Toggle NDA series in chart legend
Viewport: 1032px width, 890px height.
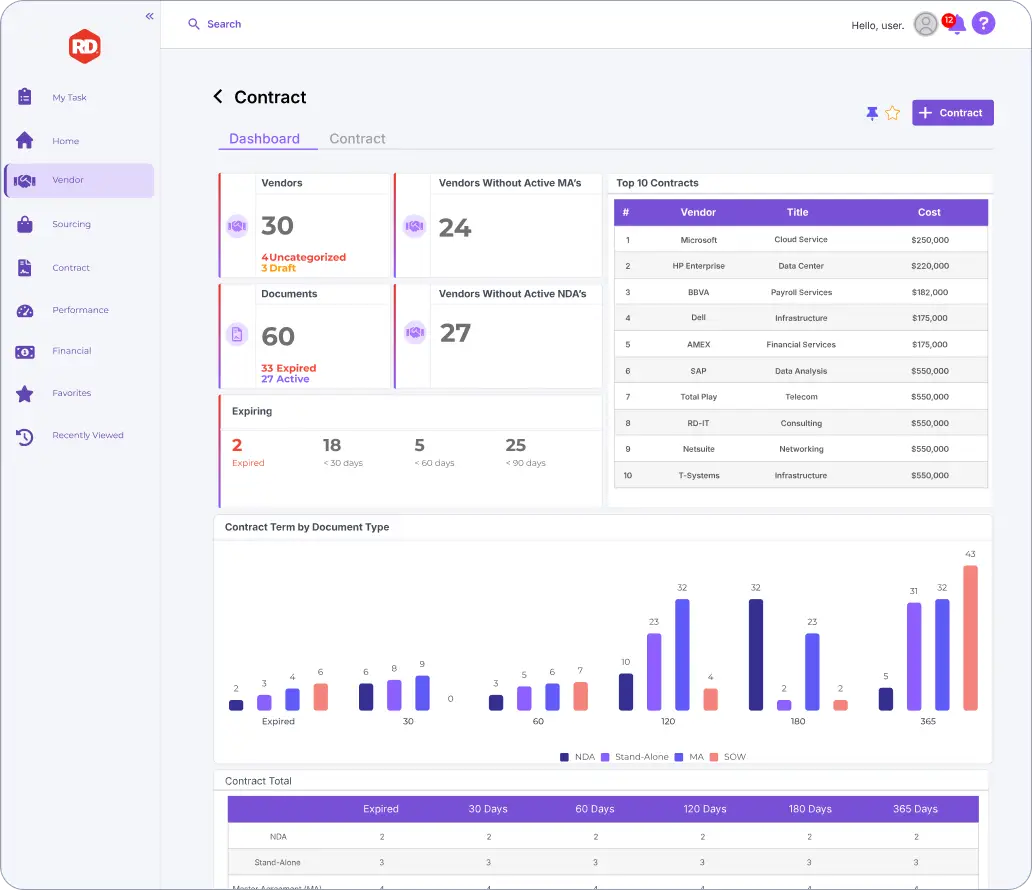[577, 757]
